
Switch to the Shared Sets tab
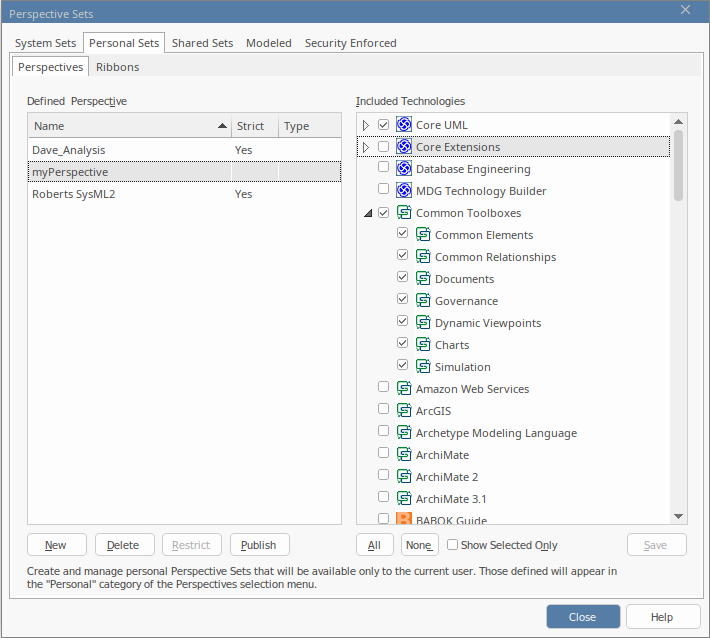point(202,43)
